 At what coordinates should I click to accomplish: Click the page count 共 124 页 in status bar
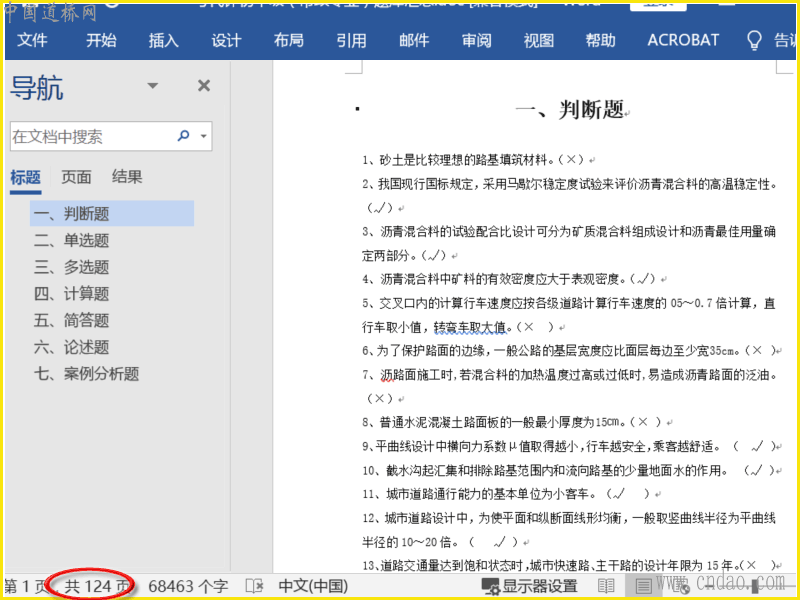pyautogui.click(x=95, y=586)
